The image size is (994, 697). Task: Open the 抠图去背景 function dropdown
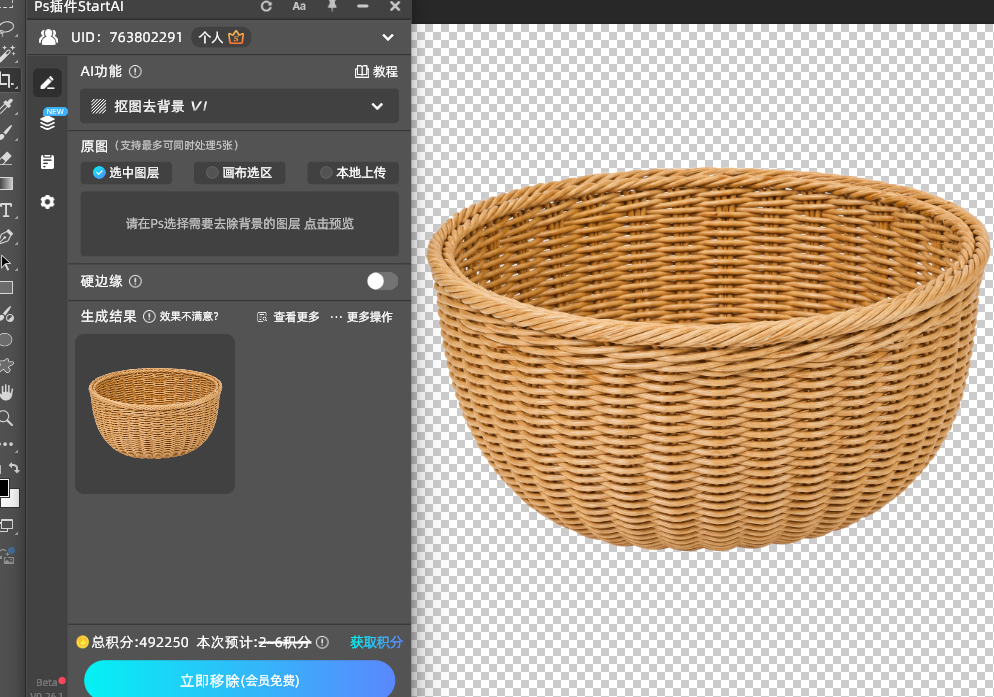coord(240,106)
